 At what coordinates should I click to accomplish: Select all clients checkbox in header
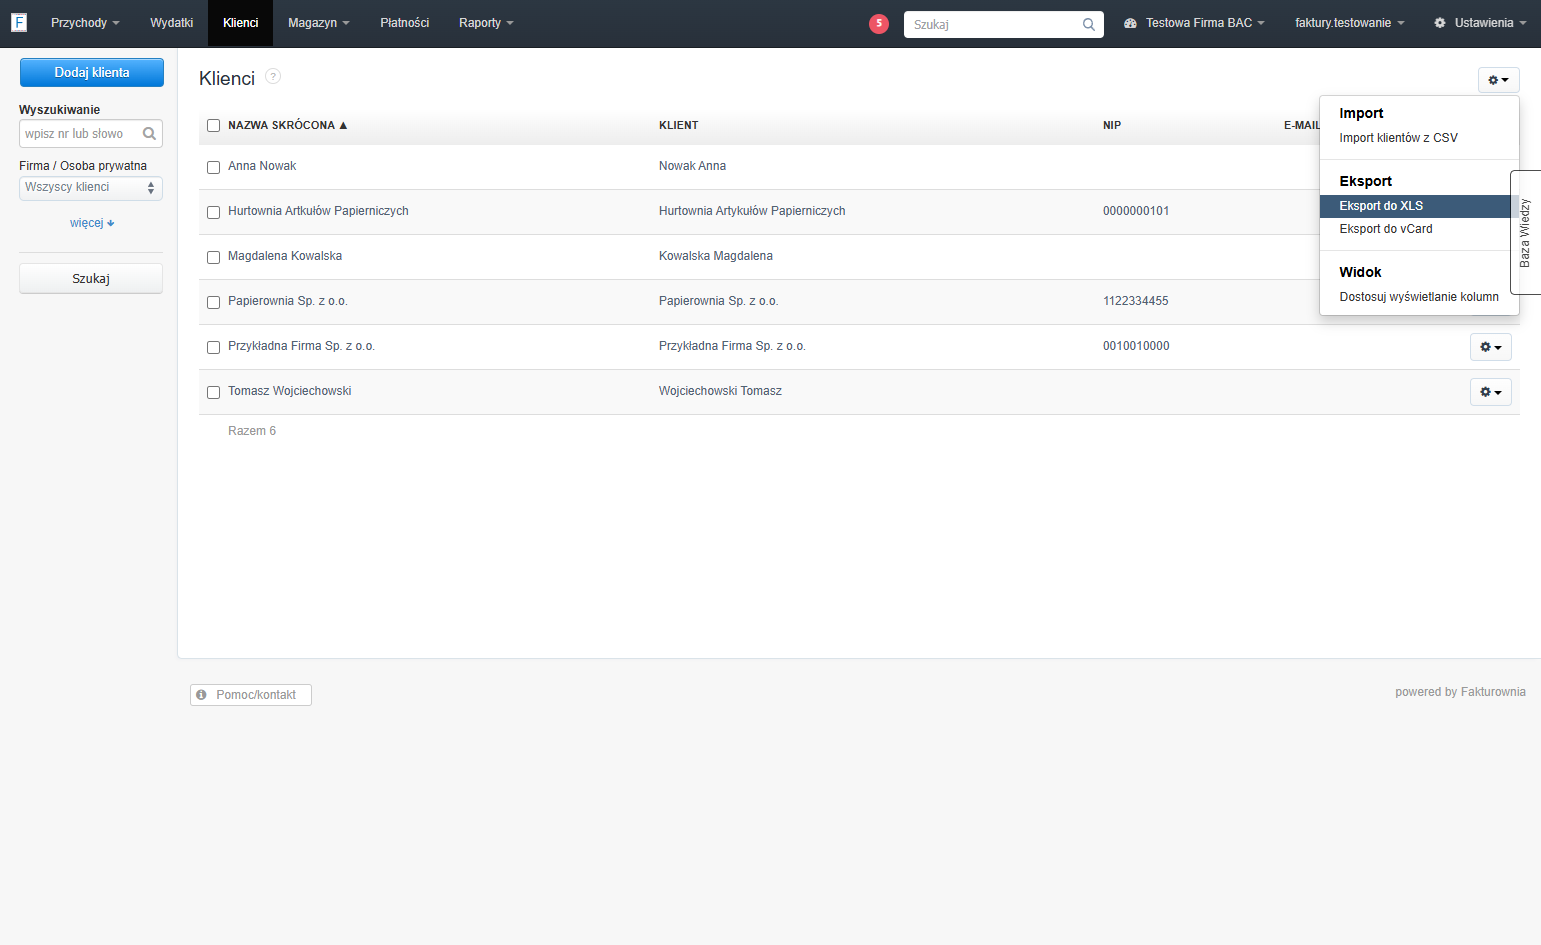click(213, 126)
